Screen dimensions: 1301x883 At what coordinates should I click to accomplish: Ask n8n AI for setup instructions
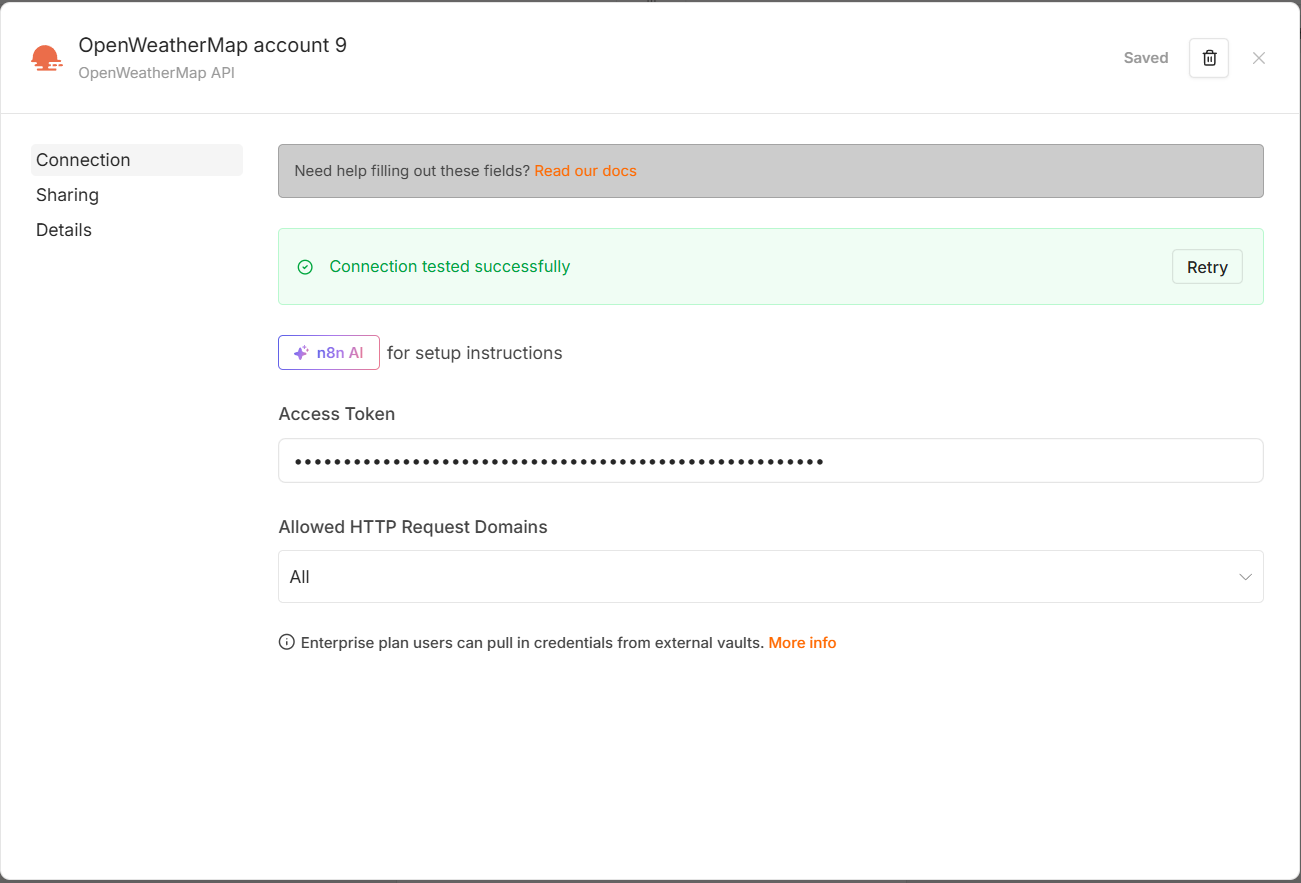pos(329,352)
